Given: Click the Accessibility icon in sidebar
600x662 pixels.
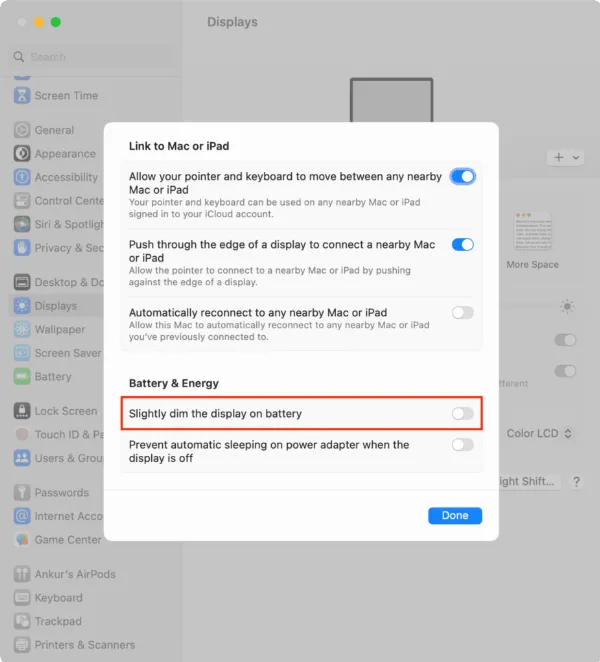Looking at the screenshot, I should [x=22, y=177].
